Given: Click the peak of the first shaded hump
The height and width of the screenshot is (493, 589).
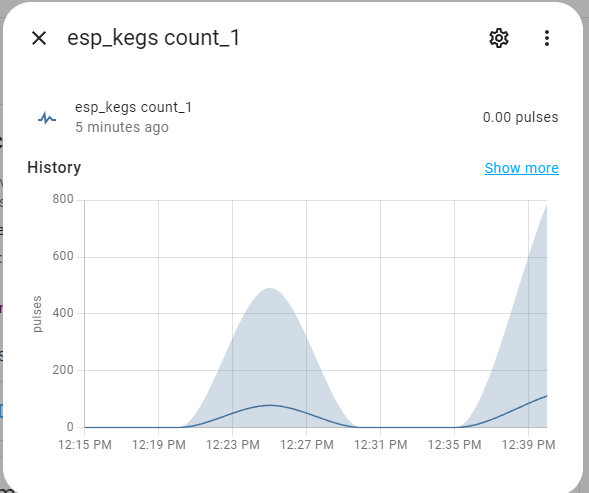Looking at the screenshot, I should click(270, 289).
